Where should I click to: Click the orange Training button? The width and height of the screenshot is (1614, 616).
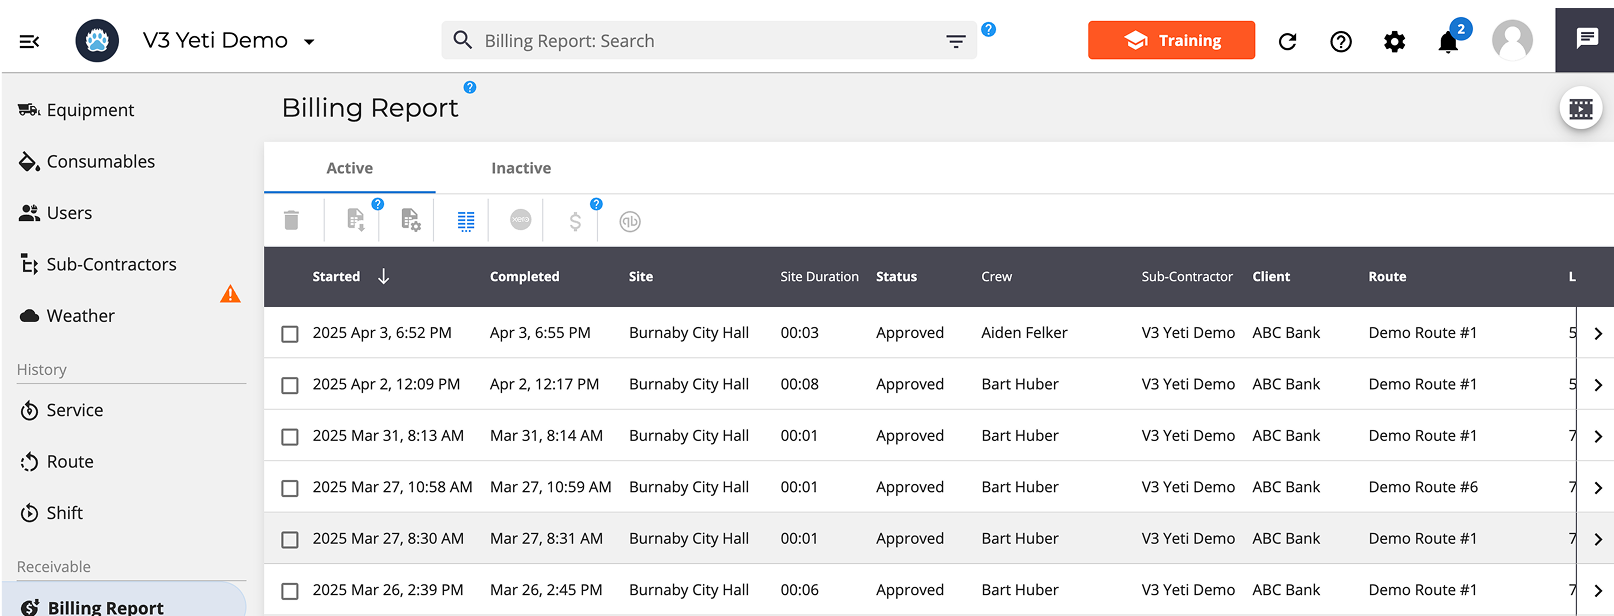1171,40
